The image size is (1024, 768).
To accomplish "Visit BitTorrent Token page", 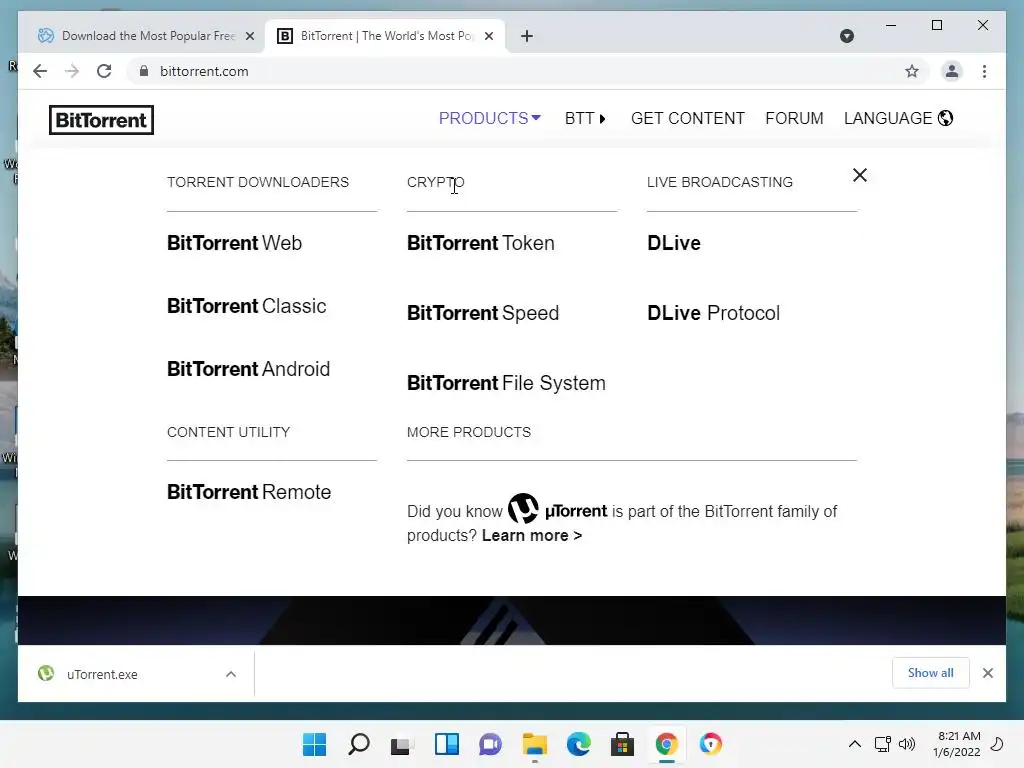I will [x=481, y=243].
